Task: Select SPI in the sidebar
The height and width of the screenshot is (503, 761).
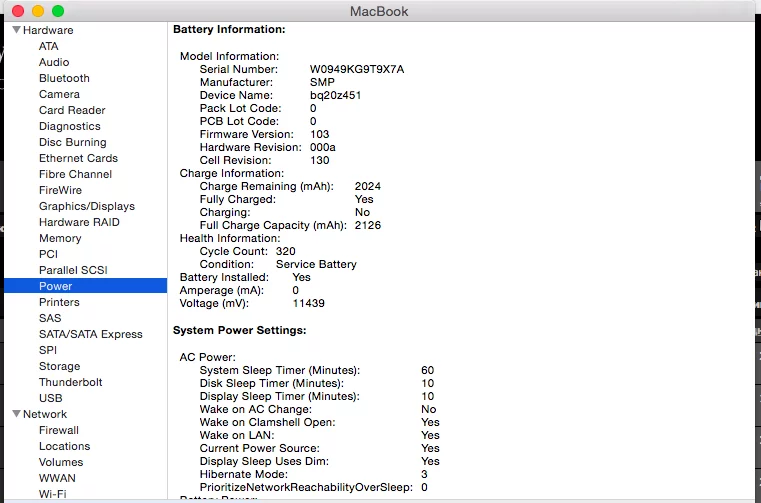Action: tap(48, 351)
